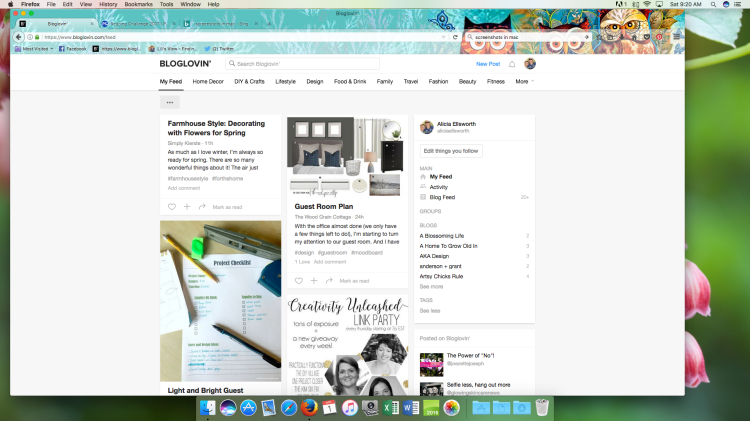
Task: Open The Power of "No"! post
Action: (x=470, y=355)
